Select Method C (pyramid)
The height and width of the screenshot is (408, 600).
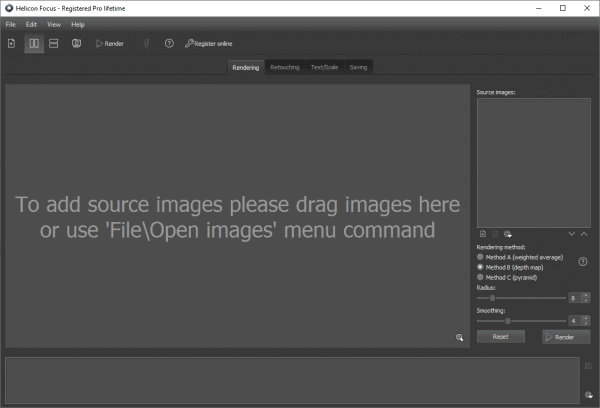pos(481,277)
